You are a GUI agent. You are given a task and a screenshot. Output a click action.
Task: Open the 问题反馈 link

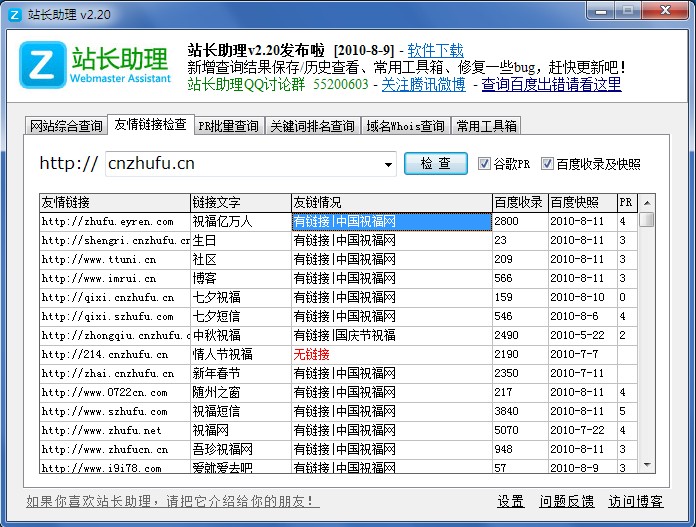567,501
